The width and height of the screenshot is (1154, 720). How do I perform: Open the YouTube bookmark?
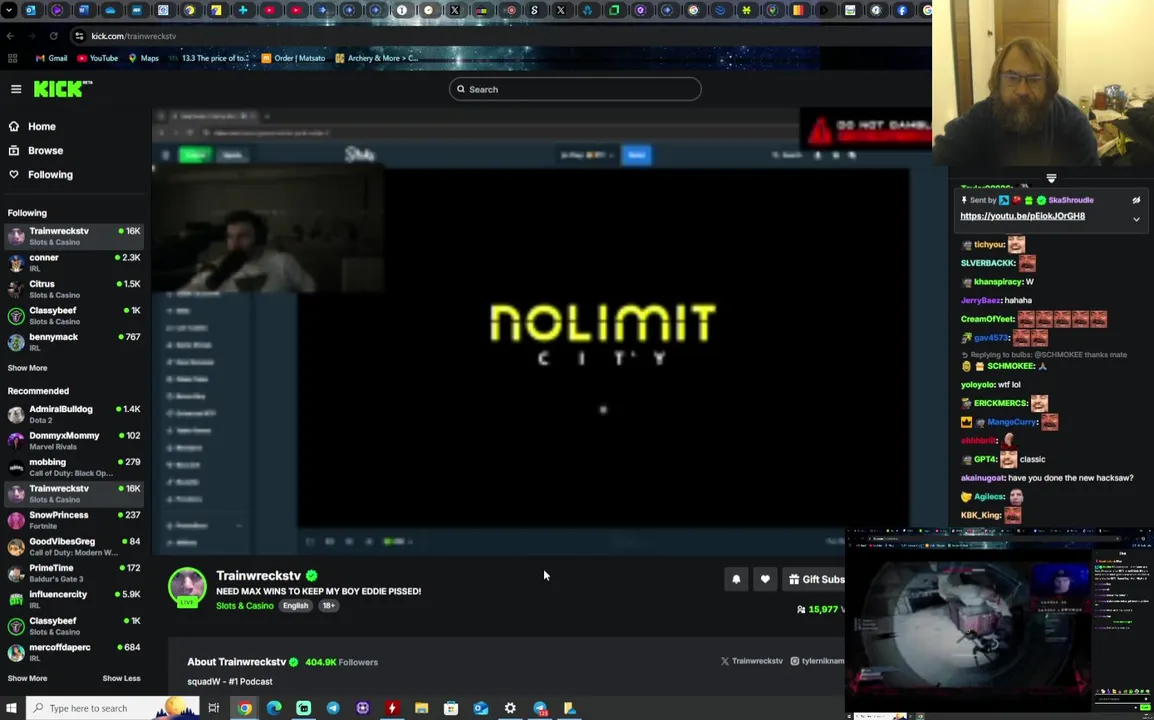pos(97,58)
